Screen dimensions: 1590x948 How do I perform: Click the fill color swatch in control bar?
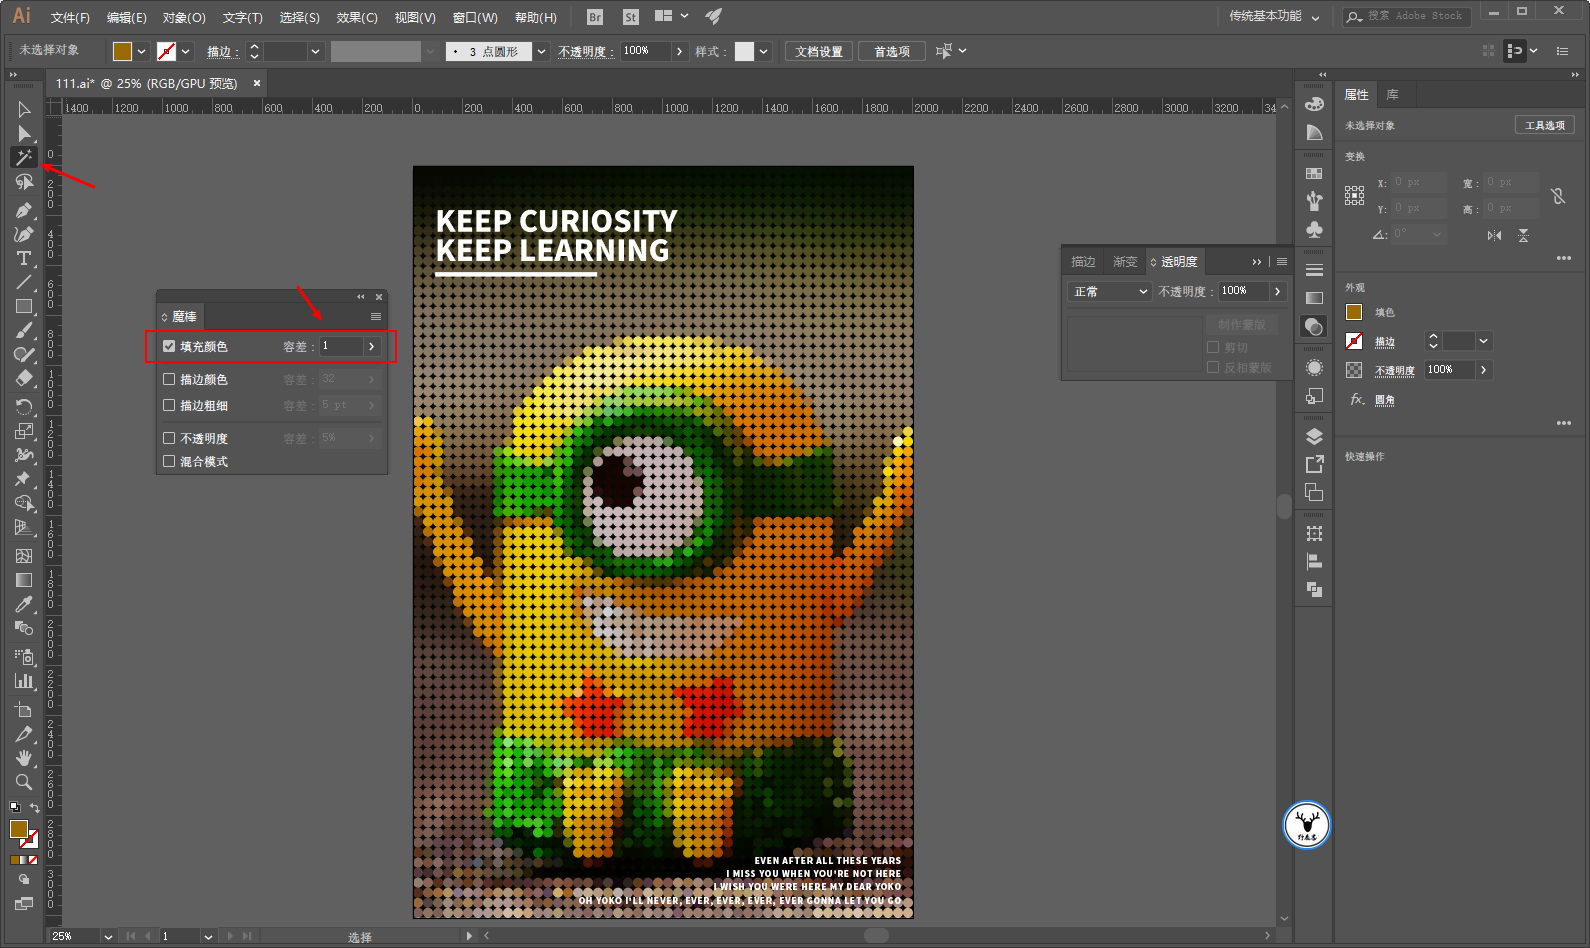pos(122,51)
